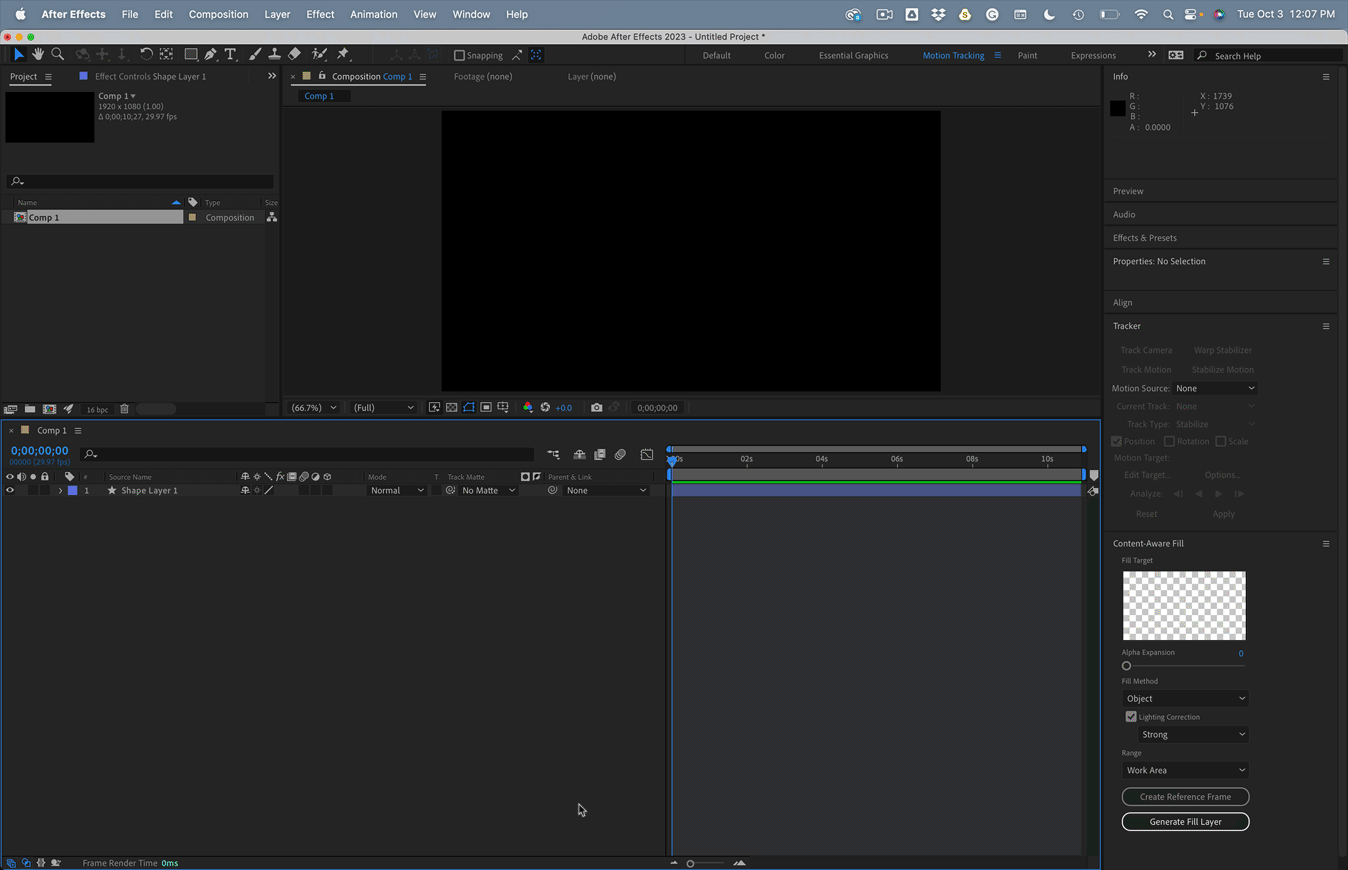Click the Create Reference Frame button
The height and width of the screenshot is (870, 1348).
click(x=1185, y=797)
